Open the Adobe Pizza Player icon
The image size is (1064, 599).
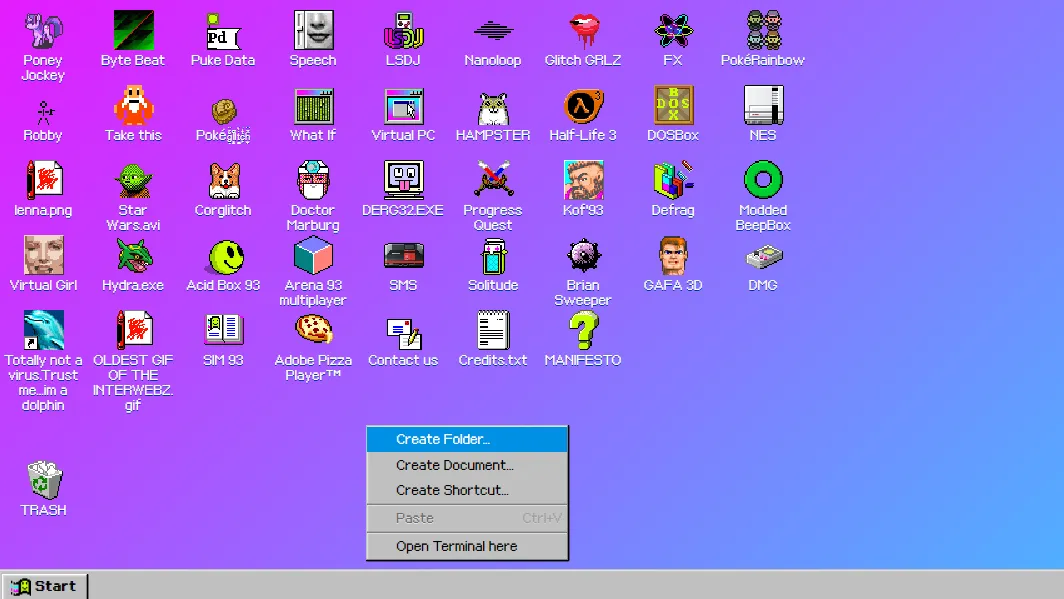click(x=313, y=332)
